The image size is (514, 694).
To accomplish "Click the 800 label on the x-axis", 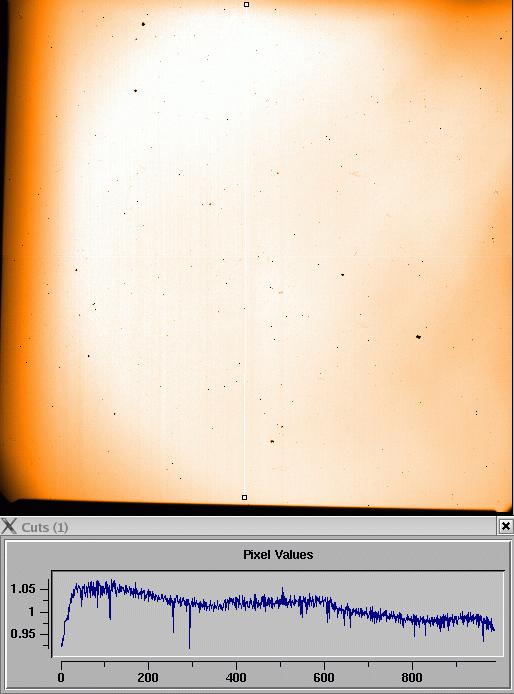I will [x=412, y=677].
